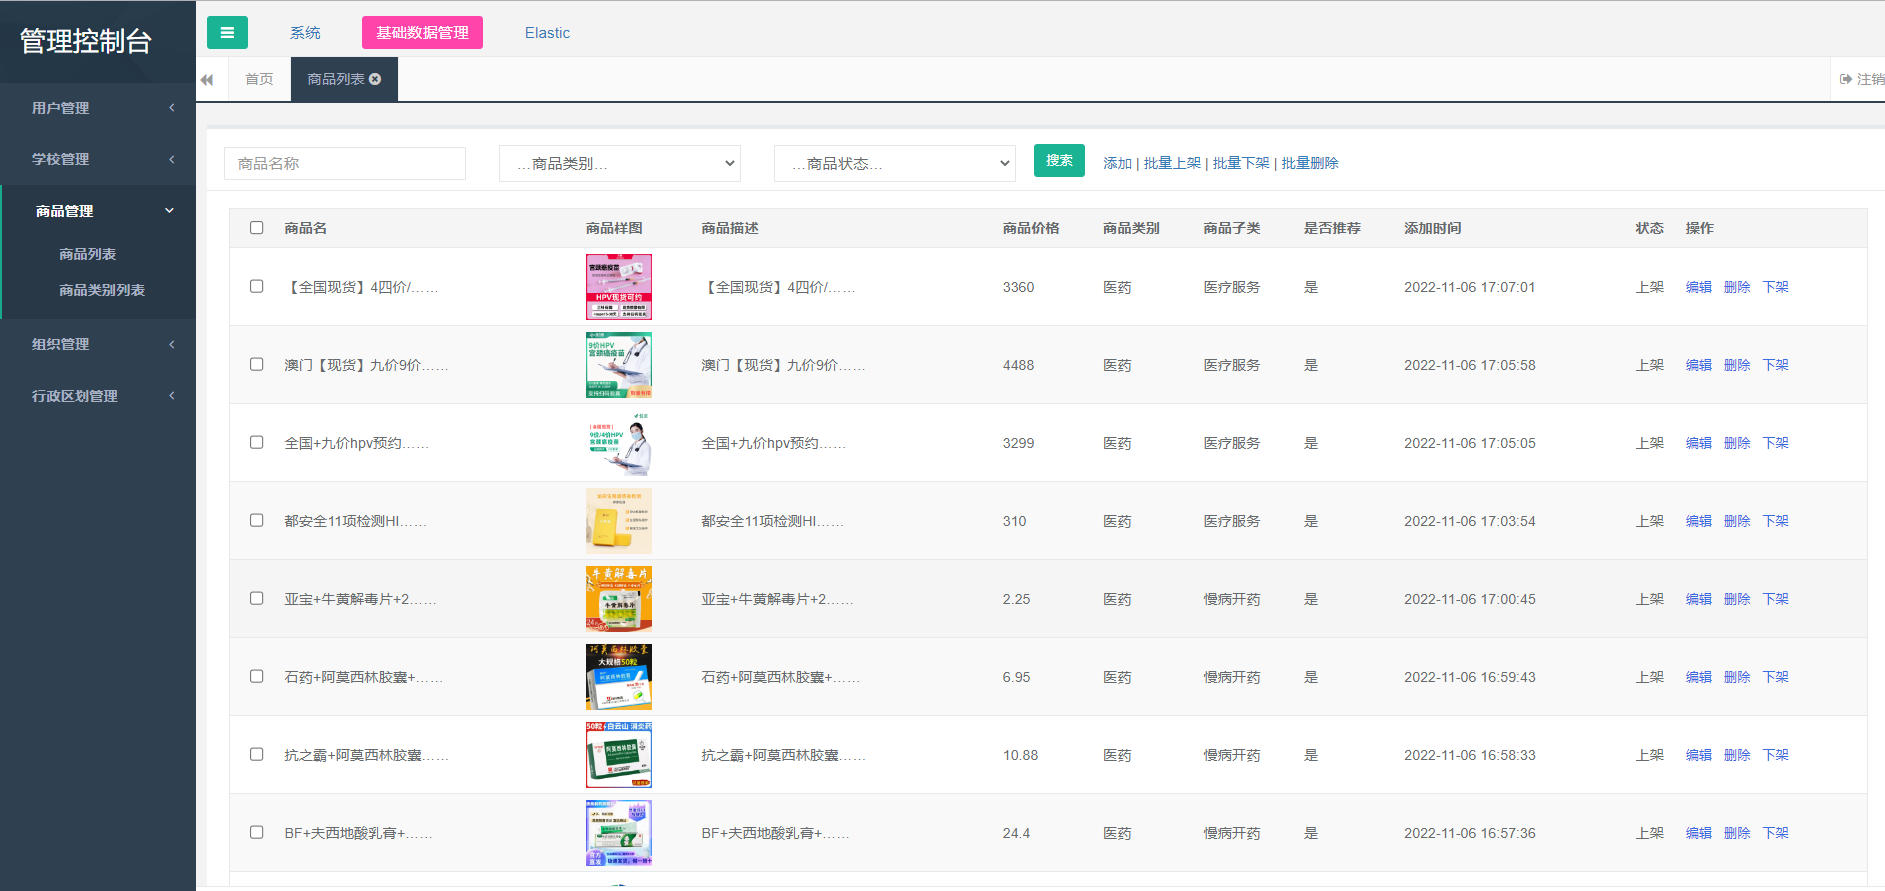Click the 添加时间 column header
1885x891 pixels.
pyautogui.click(x=1433, y=228)
